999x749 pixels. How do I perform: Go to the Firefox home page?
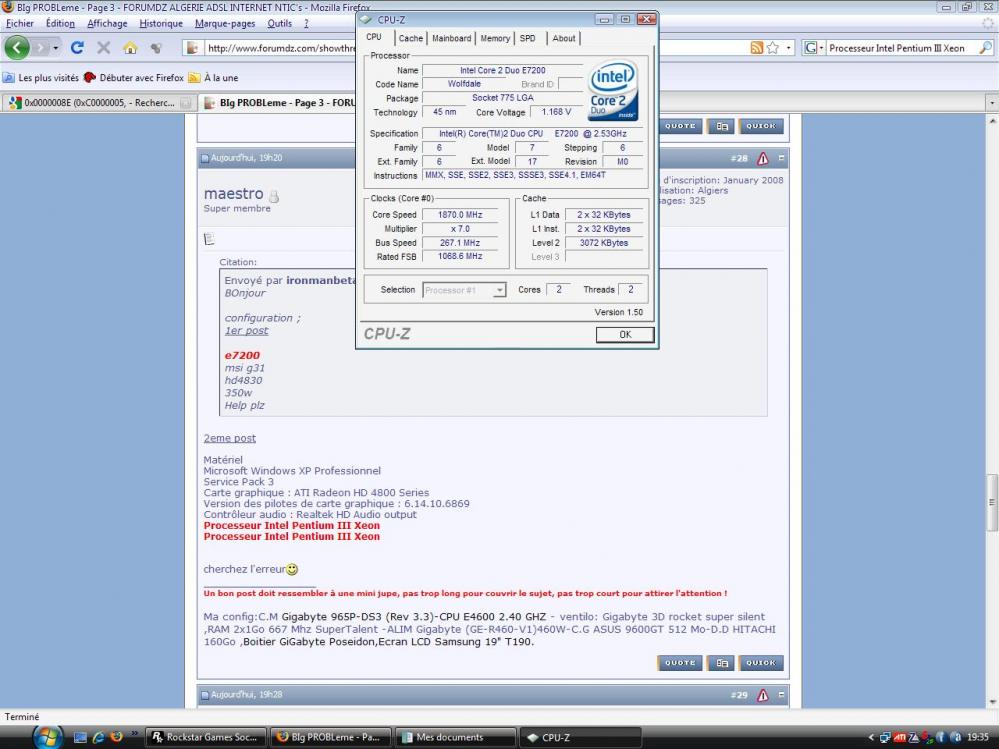130,48
